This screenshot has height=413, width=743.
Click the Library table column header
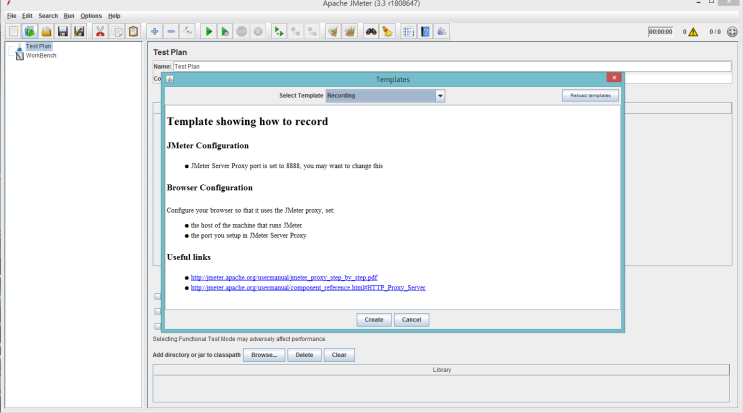441,370
